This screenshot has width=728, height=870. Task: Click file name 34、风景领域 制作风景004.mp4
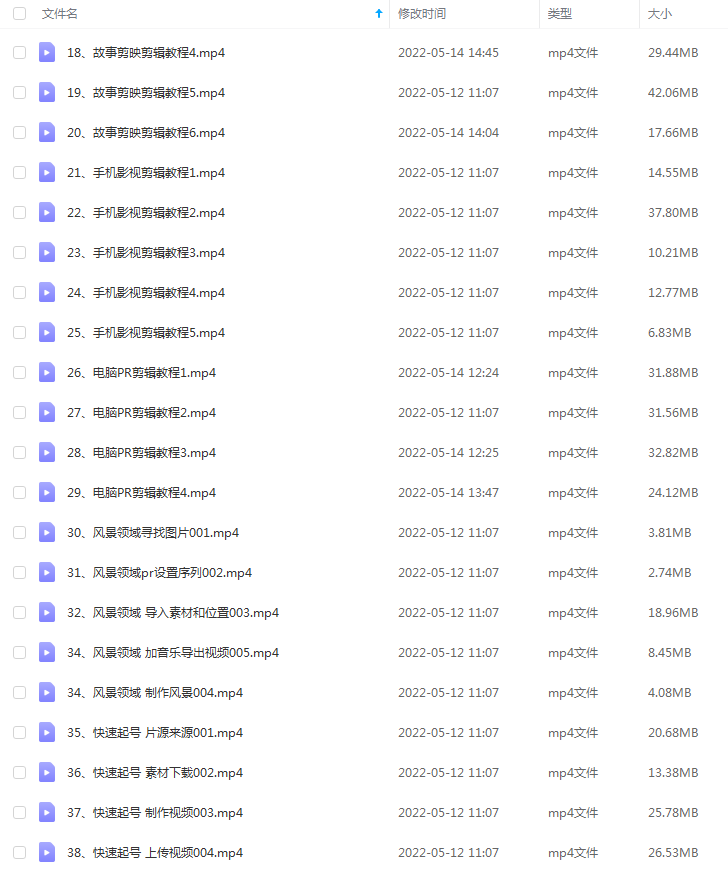155,692
